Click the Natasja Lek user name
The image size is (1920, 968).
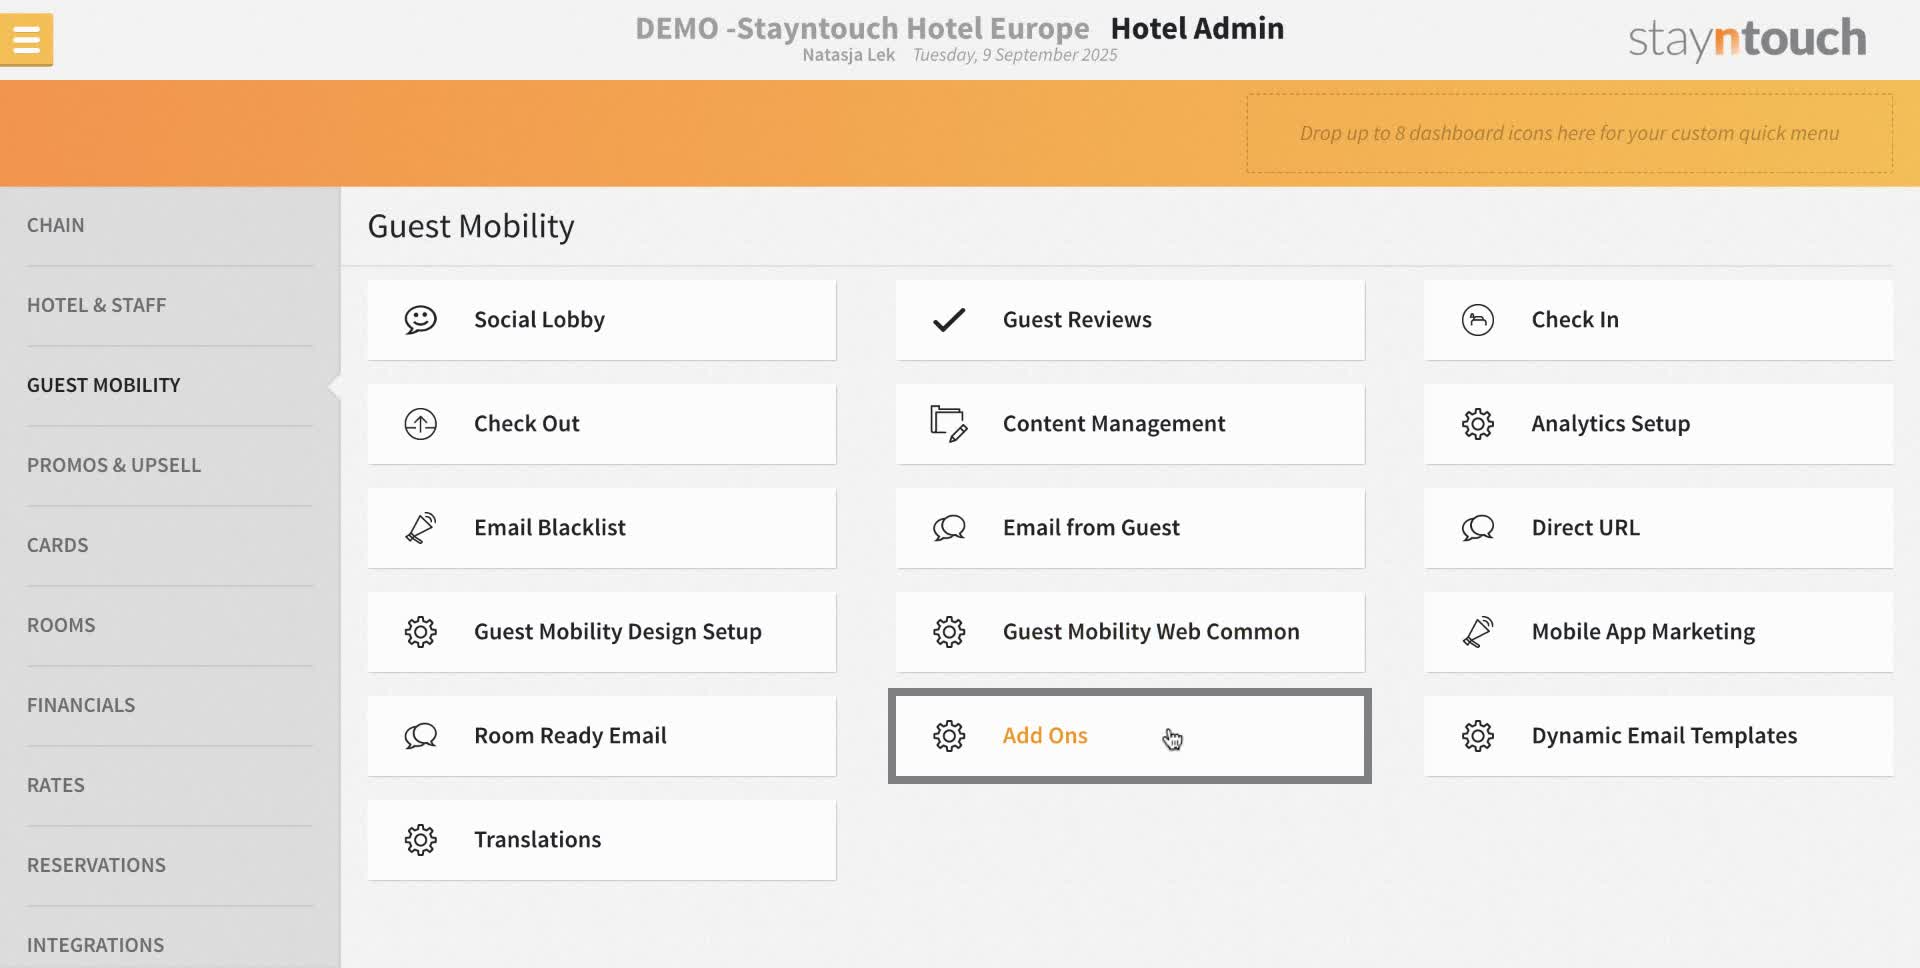[848, 55]
